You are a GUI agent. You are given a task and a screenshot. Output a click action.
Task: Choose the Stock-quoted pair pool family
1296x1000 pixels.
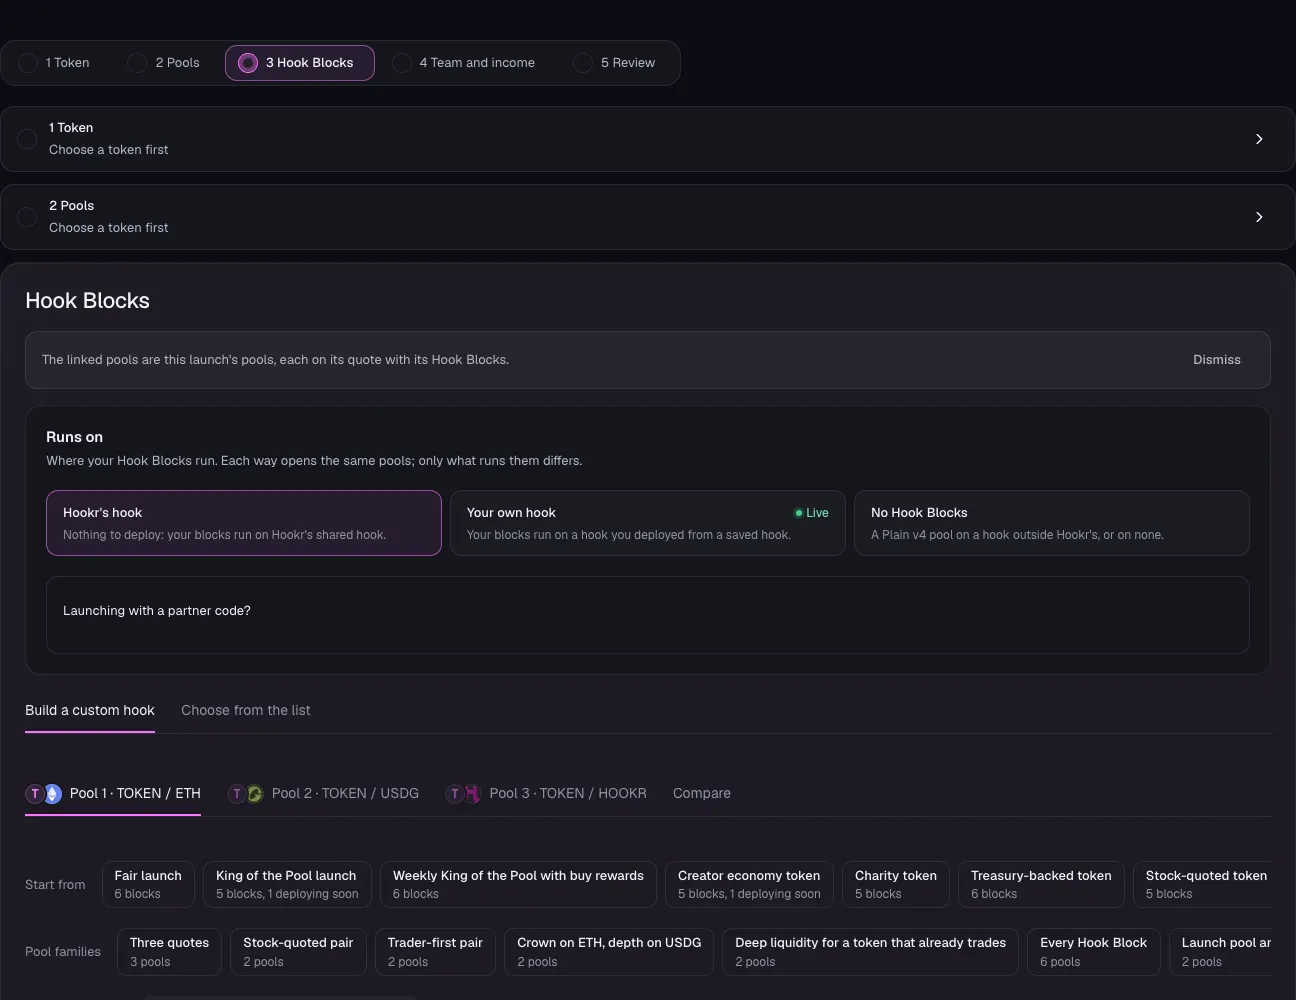click(x=298, y=952)
